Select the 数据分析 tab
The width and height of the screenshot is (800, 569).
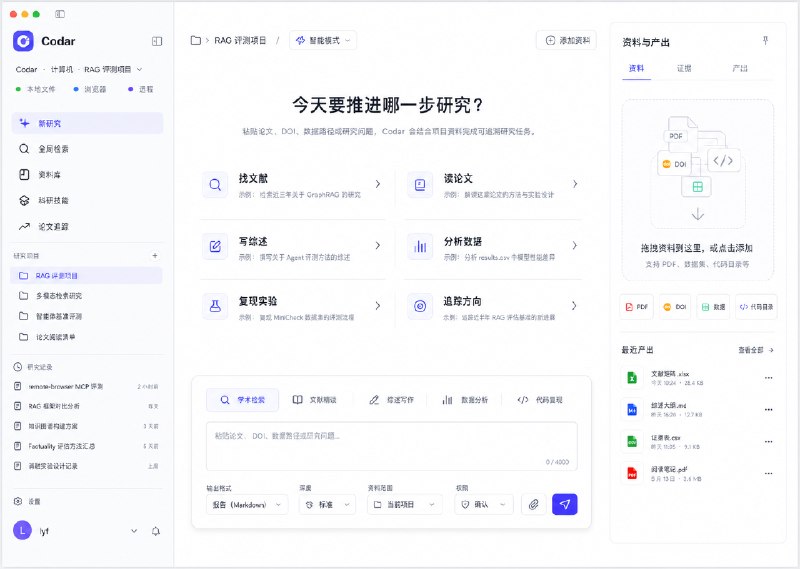click(465, 400)
